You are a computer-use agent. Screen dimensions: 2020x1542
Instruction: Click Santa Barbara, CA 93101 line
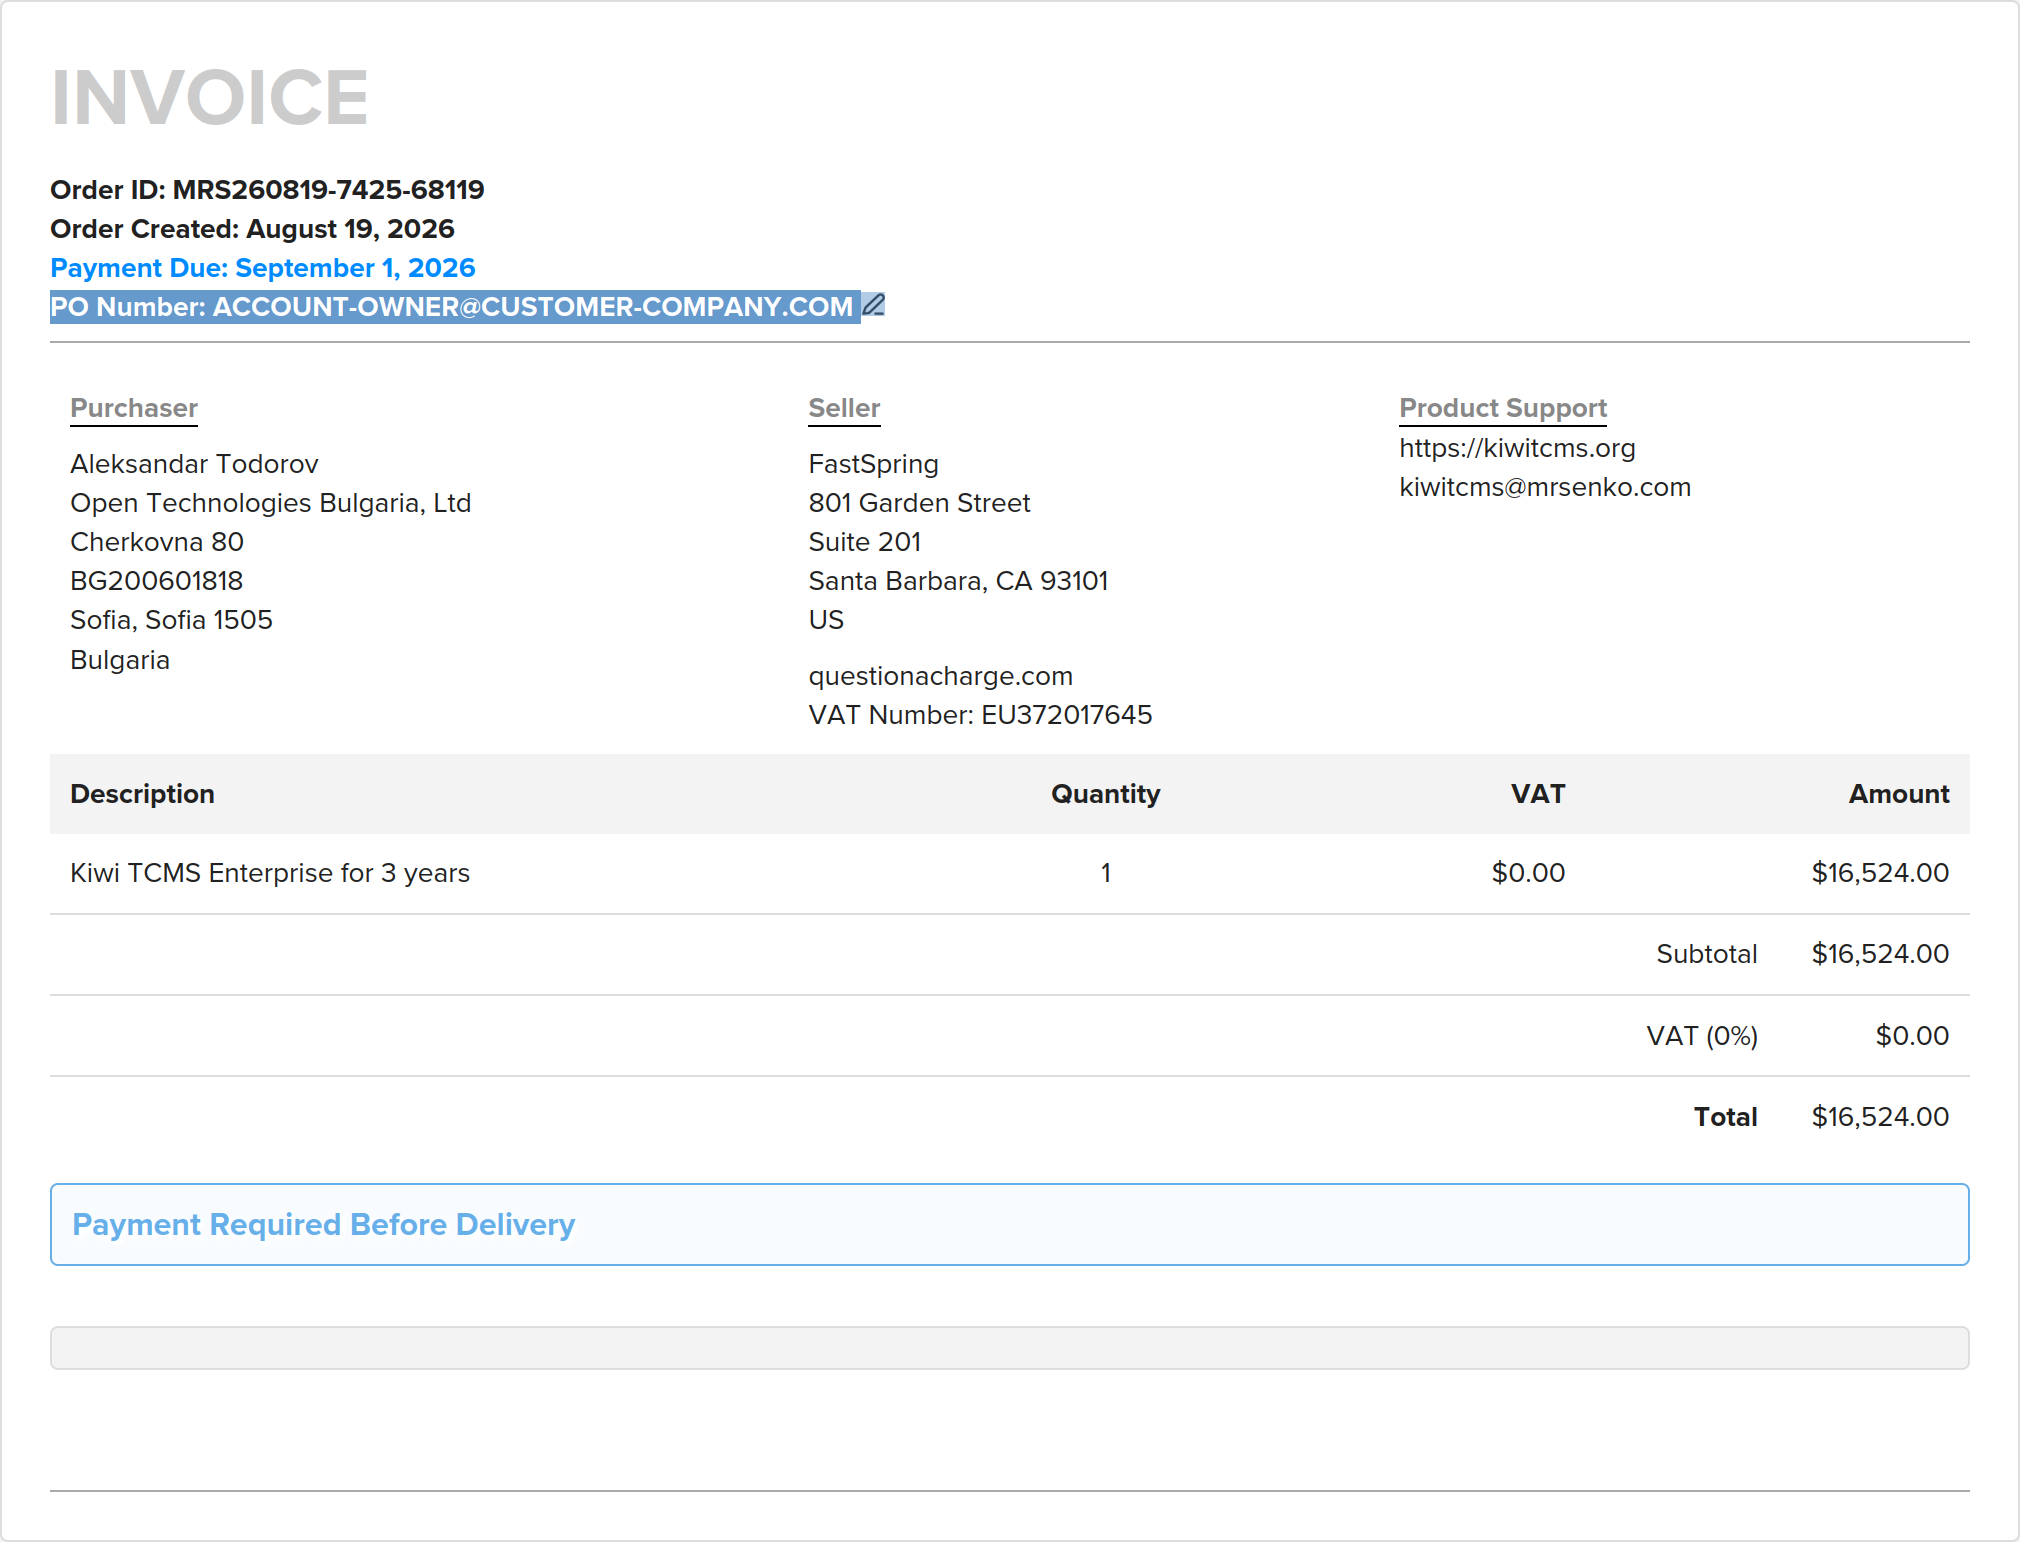click(x=958, y=581)
